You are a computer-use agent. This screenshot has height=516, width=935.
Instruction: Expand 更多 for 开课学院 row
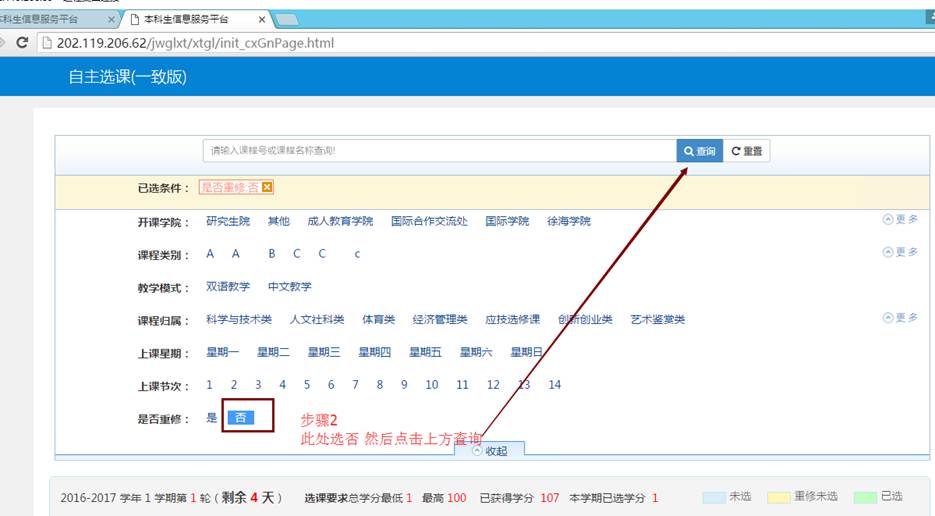(x=900, y=220)
